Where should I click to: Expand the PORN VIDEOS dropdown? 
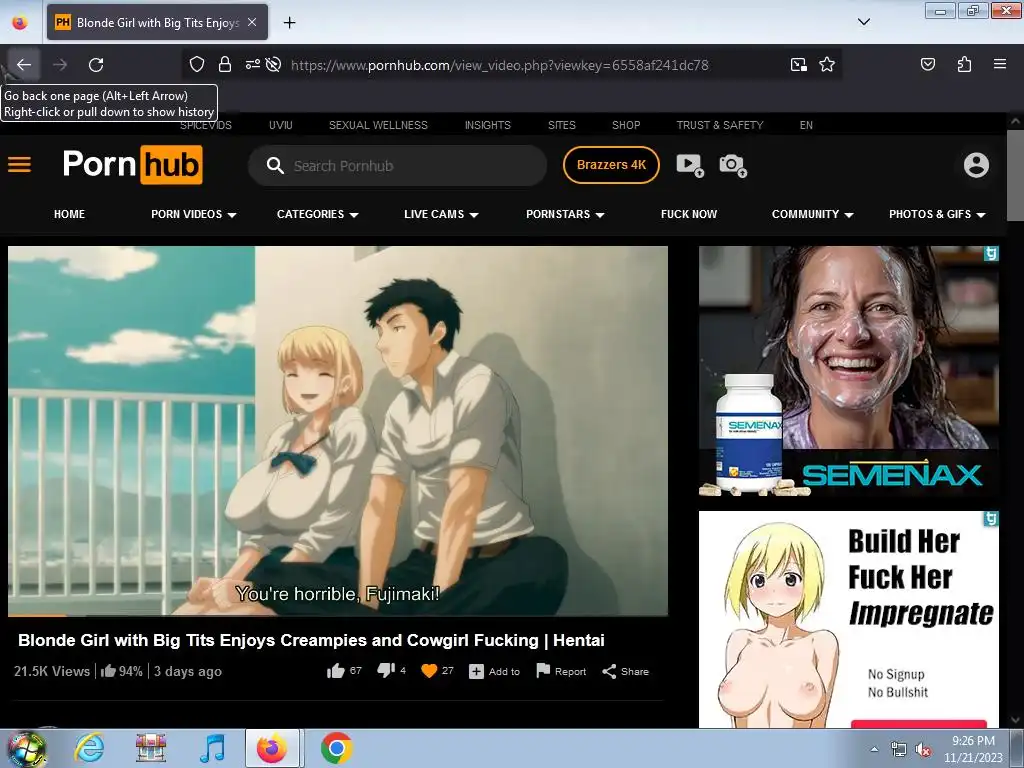[x=193, y=214]
